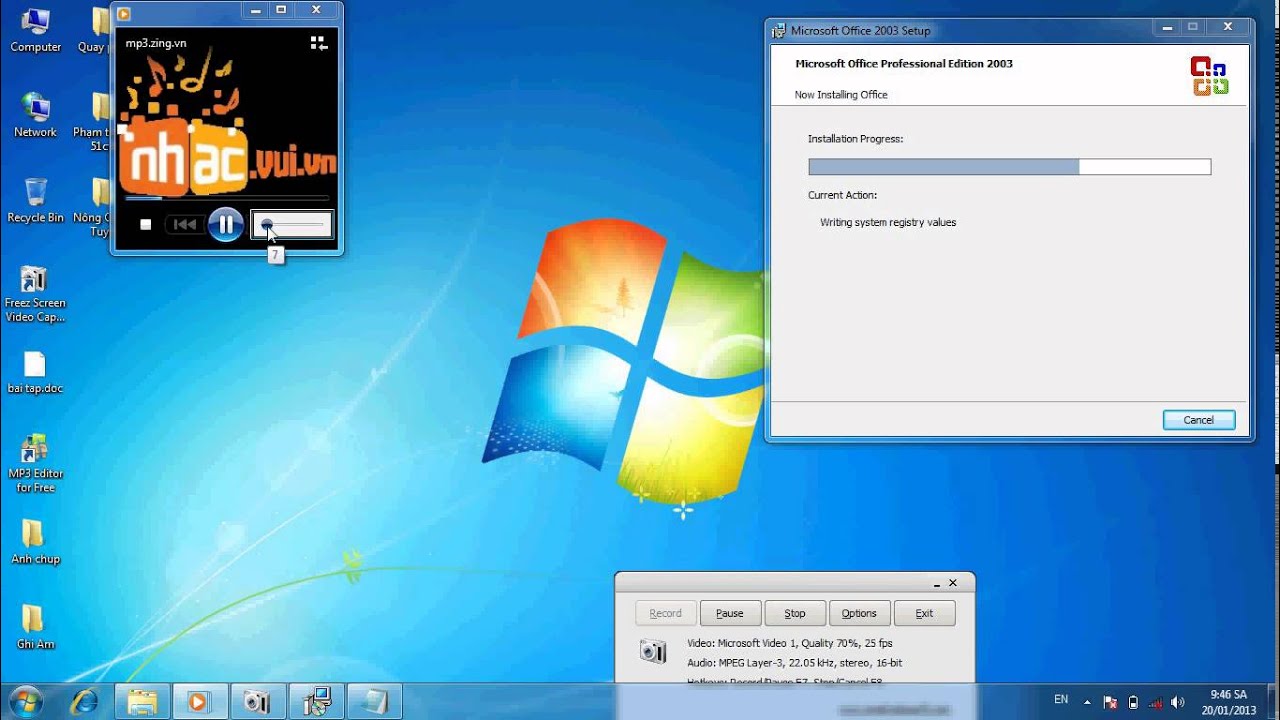The image size is (1280, 720).
Task: Click the Office Setup title bar icon
Action: [x=778, y=30]
